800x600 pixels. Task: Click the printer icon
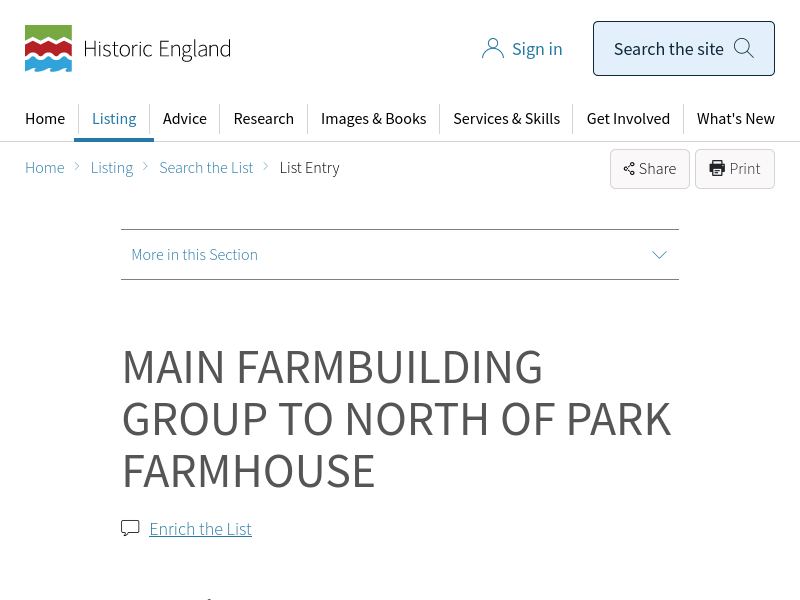pos(717,169)
